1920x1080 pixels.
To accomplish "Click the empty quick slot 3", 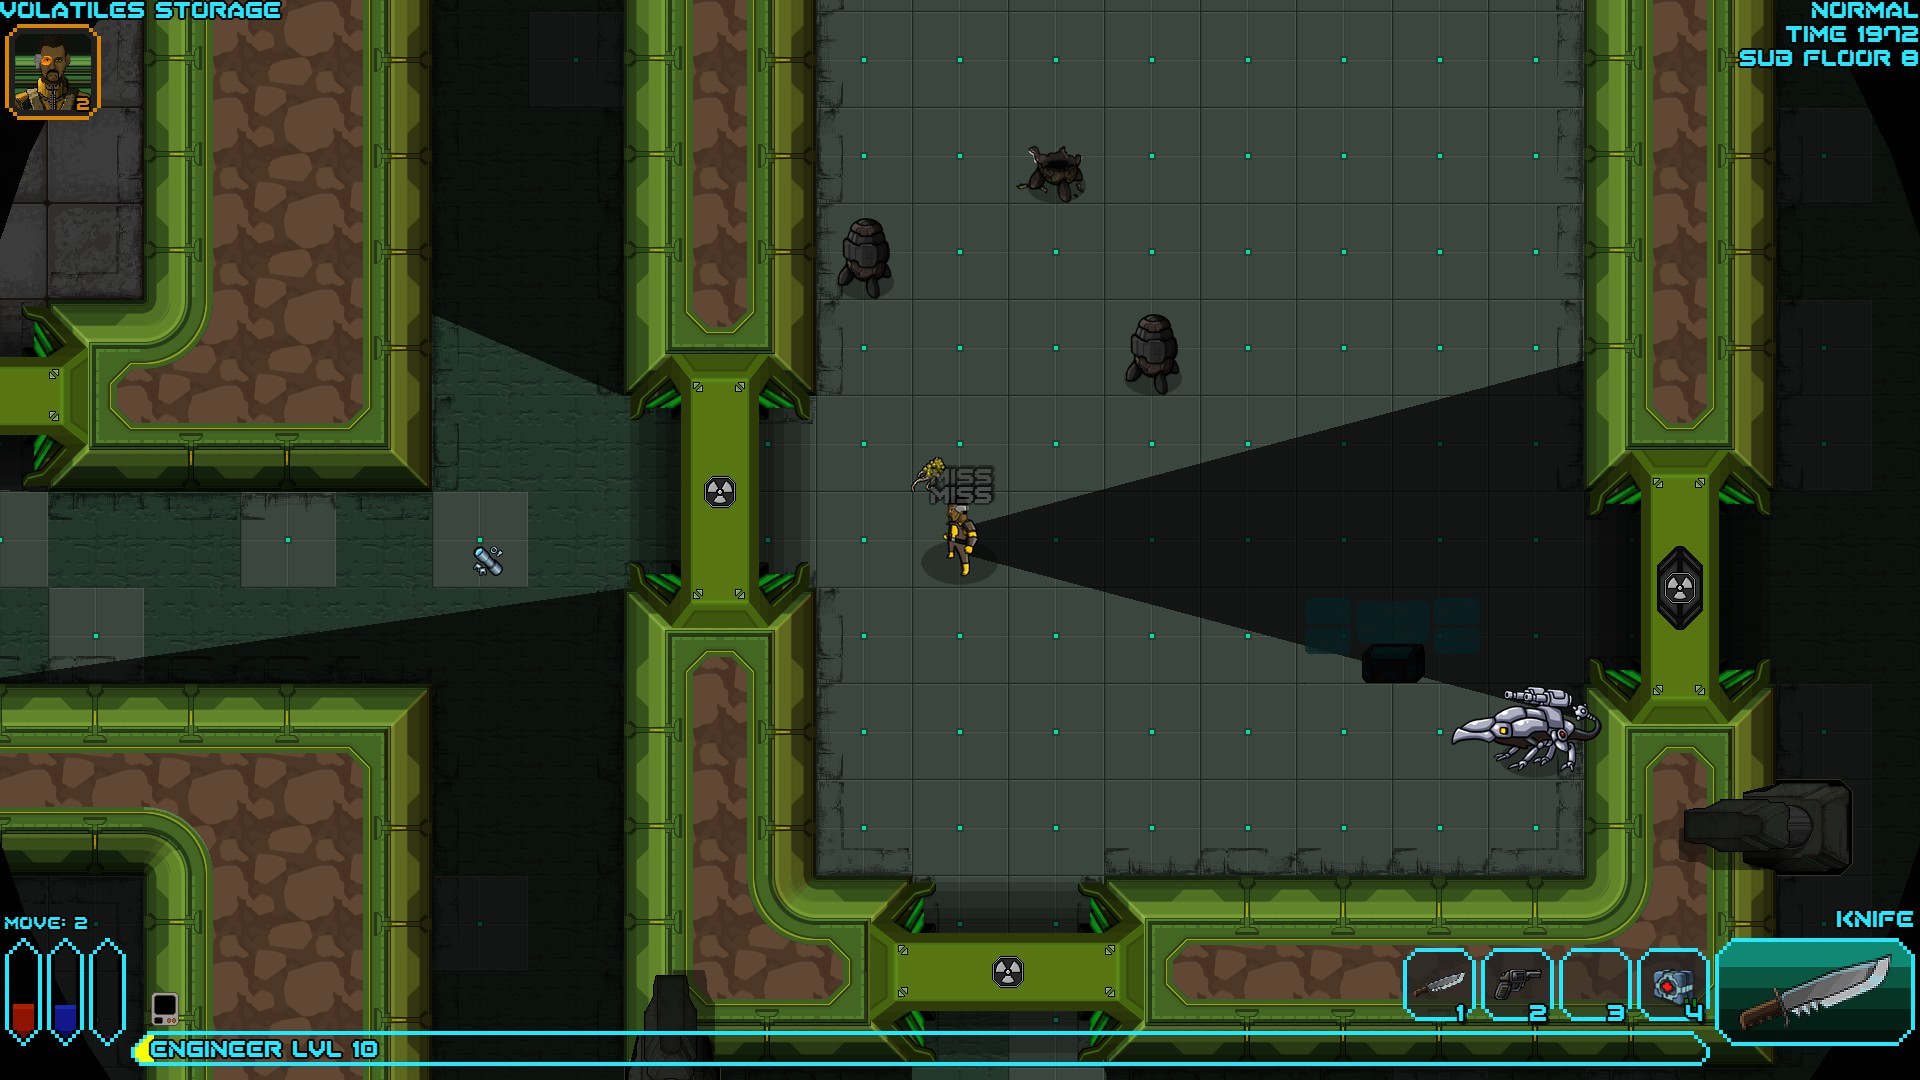I will [1594, 984].
